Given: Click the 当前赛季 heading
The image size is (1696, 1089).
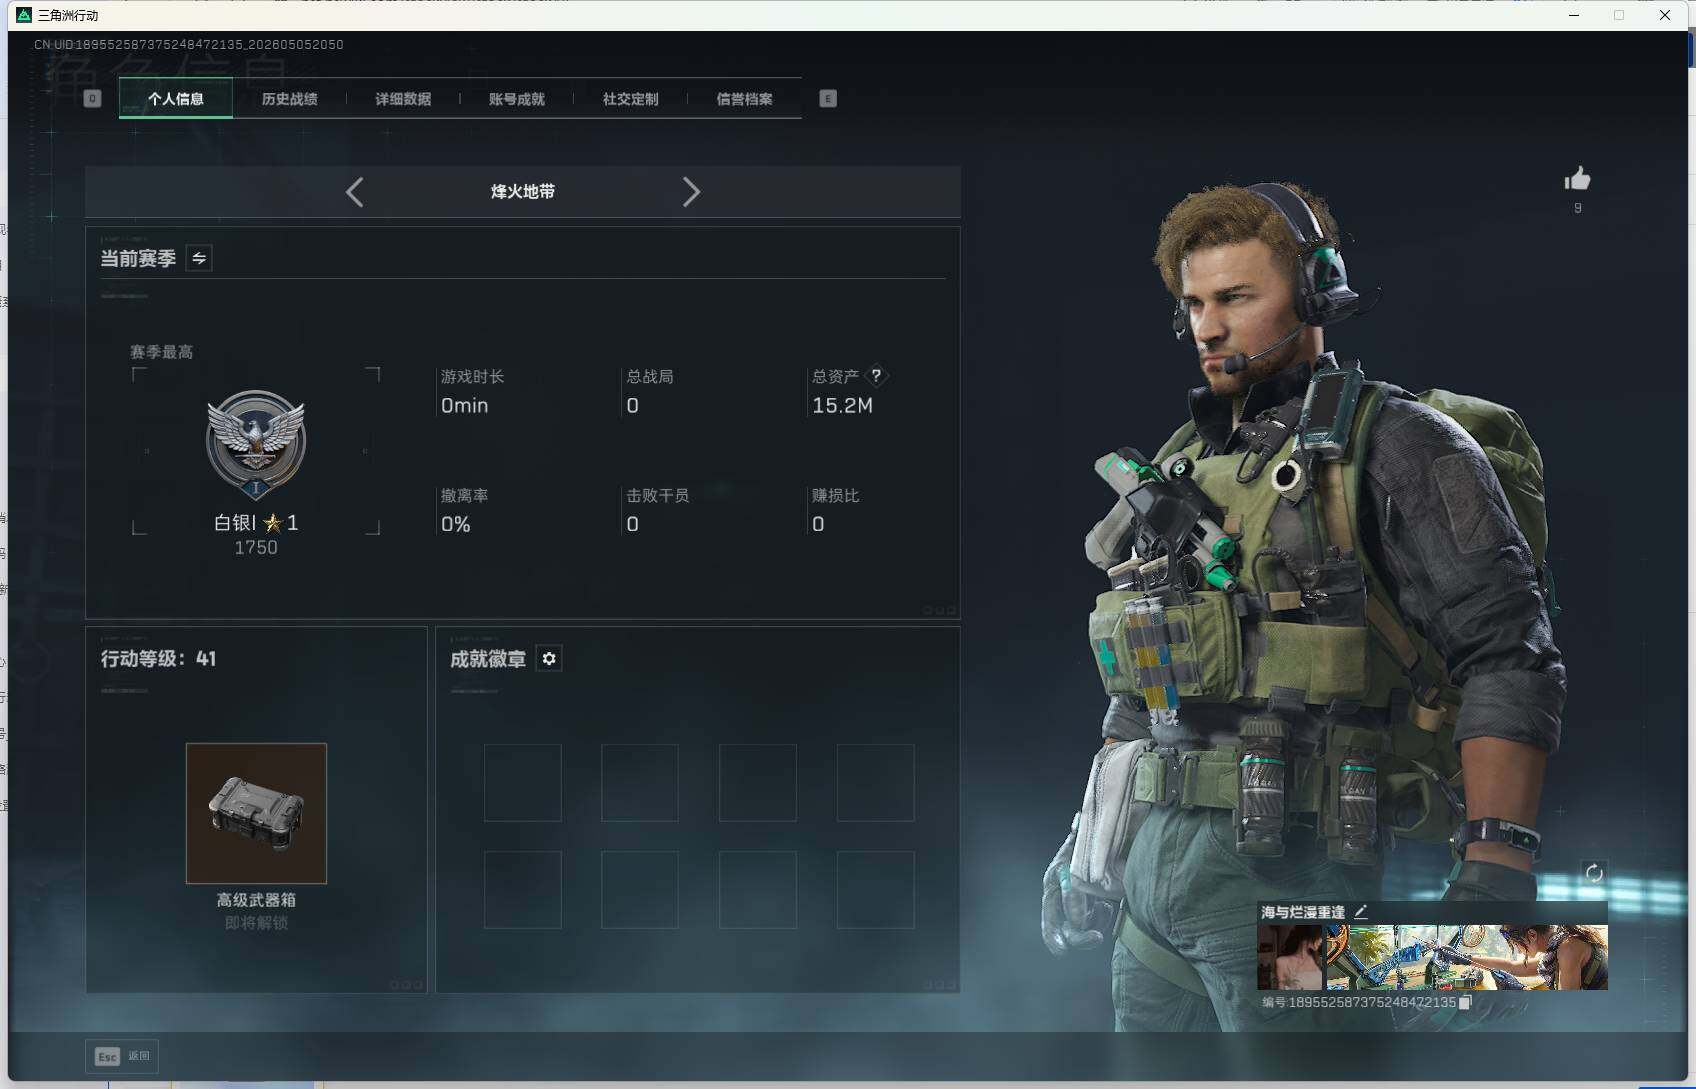Looking at the screenshot, I should (x=138, y=258).
